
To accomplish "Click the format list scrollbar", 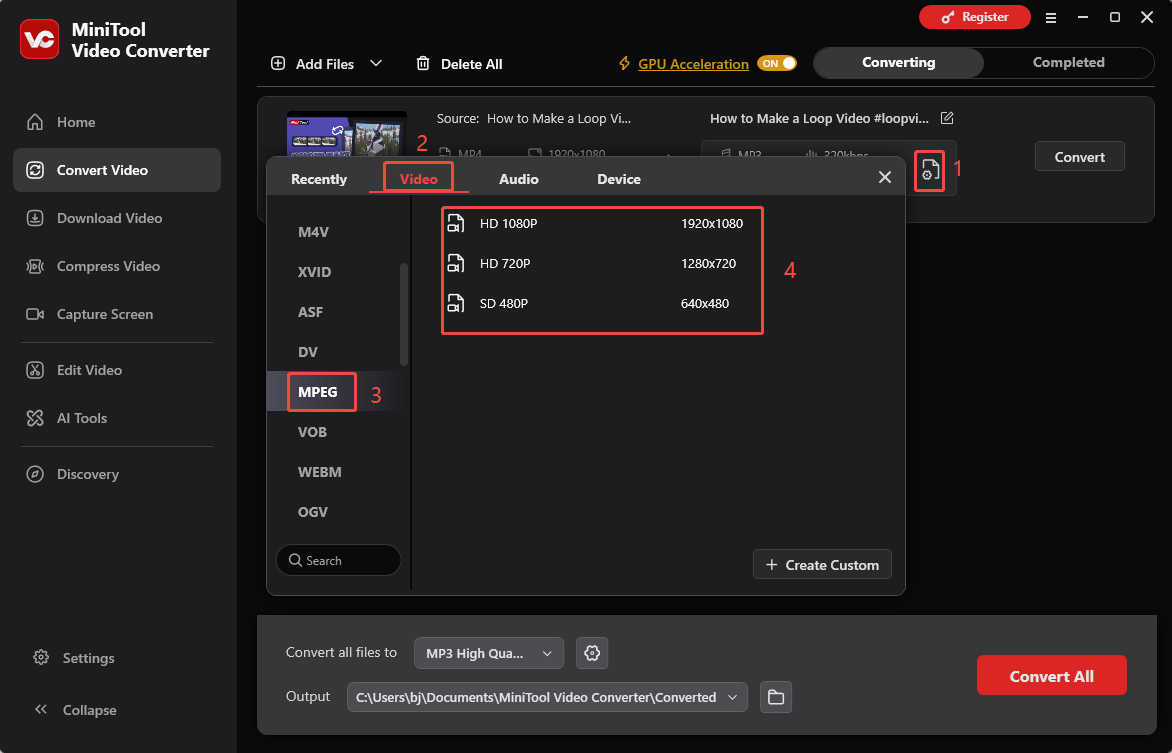I will pos(404,314).
